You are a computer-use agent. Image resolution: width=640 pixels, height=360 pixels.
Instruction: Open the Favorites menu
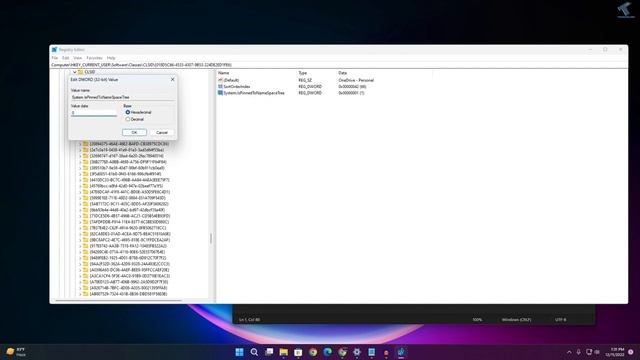(x=94, y=58)
